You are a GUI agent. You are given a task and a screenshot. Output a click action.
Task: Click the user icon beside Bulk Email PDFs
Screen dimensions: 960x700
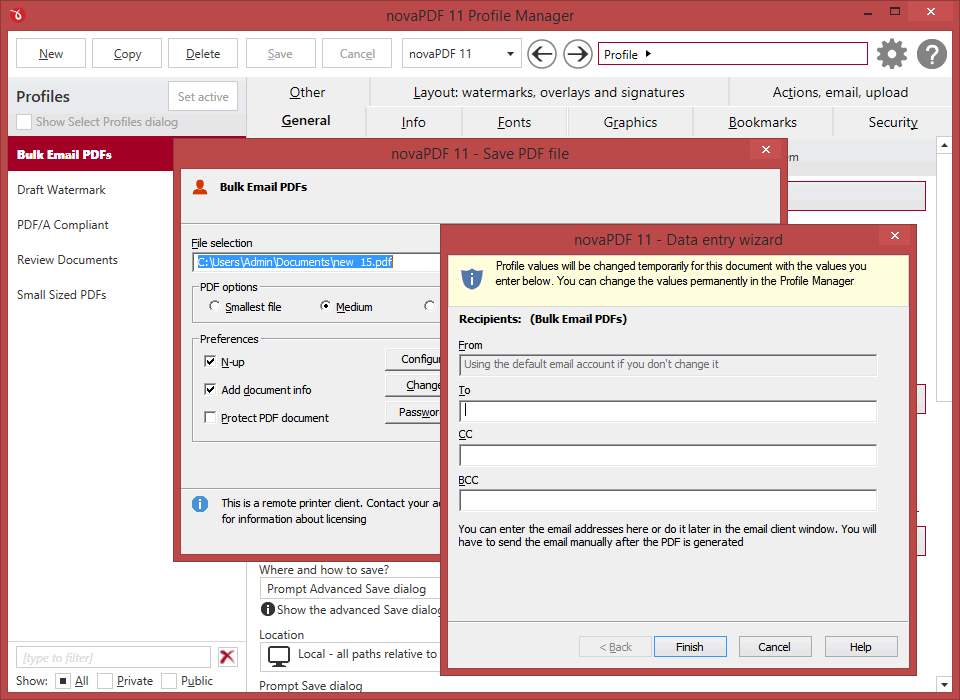pos(200,187)
